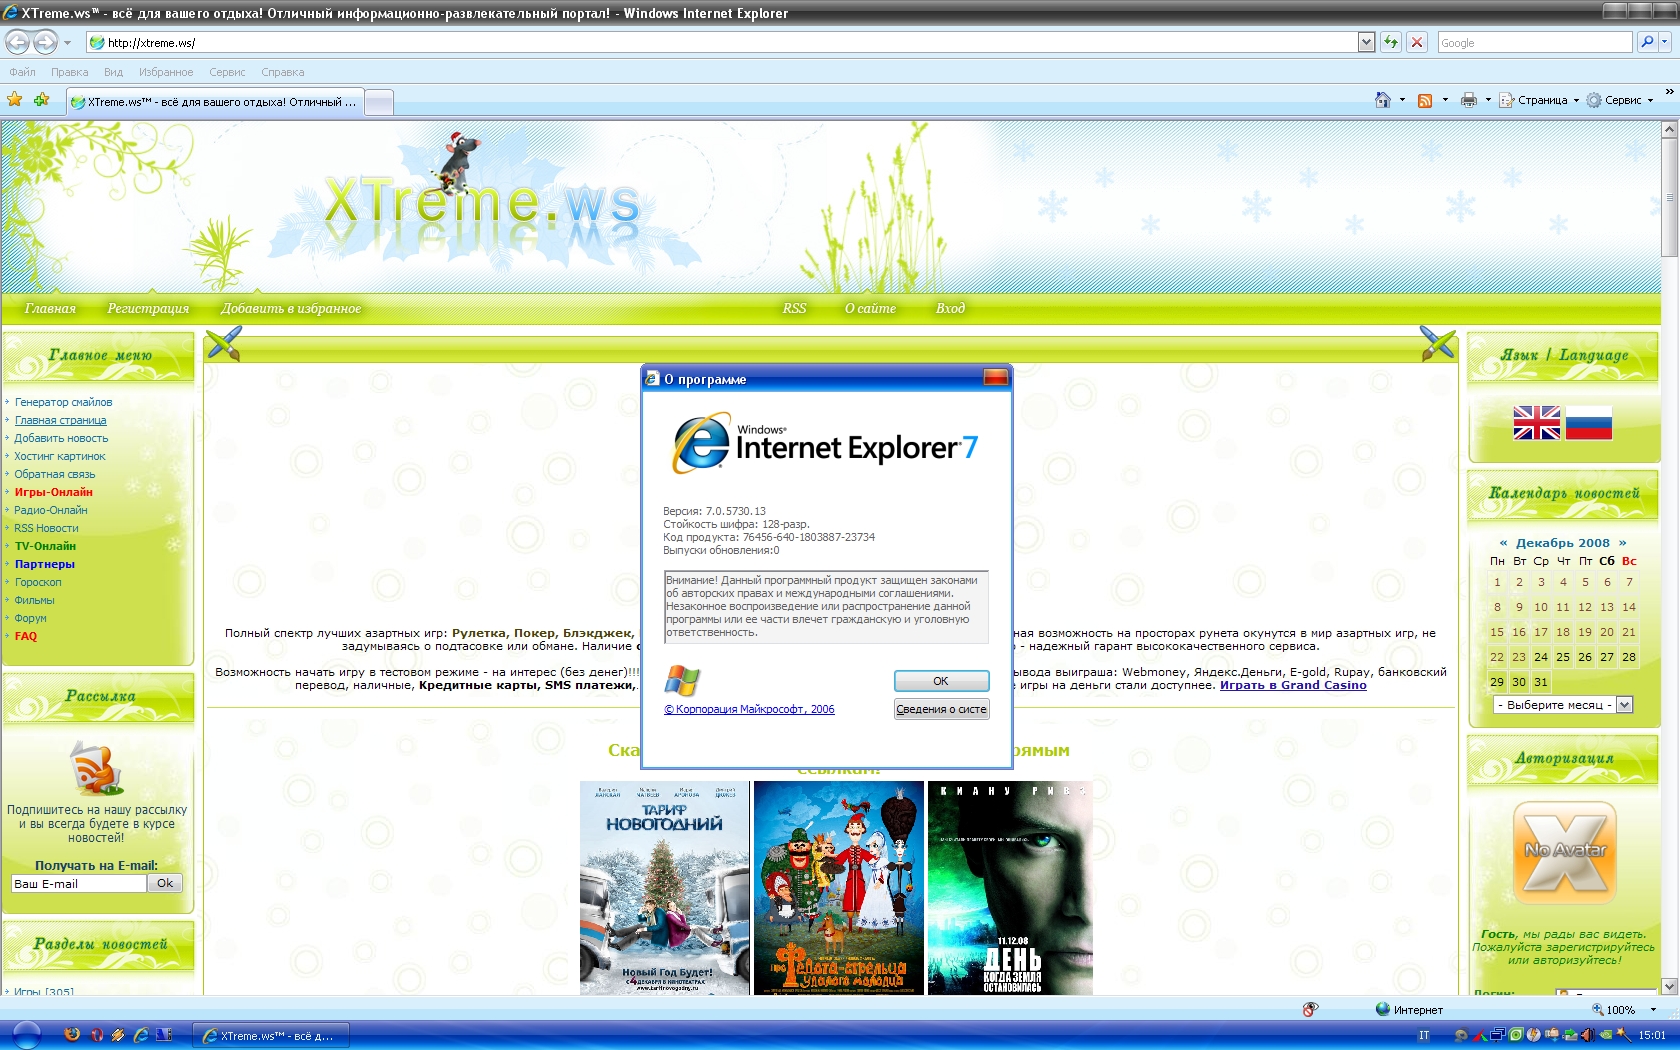Open the Избранное menu
1680x1050 pixels.
(x=166, y=72)
